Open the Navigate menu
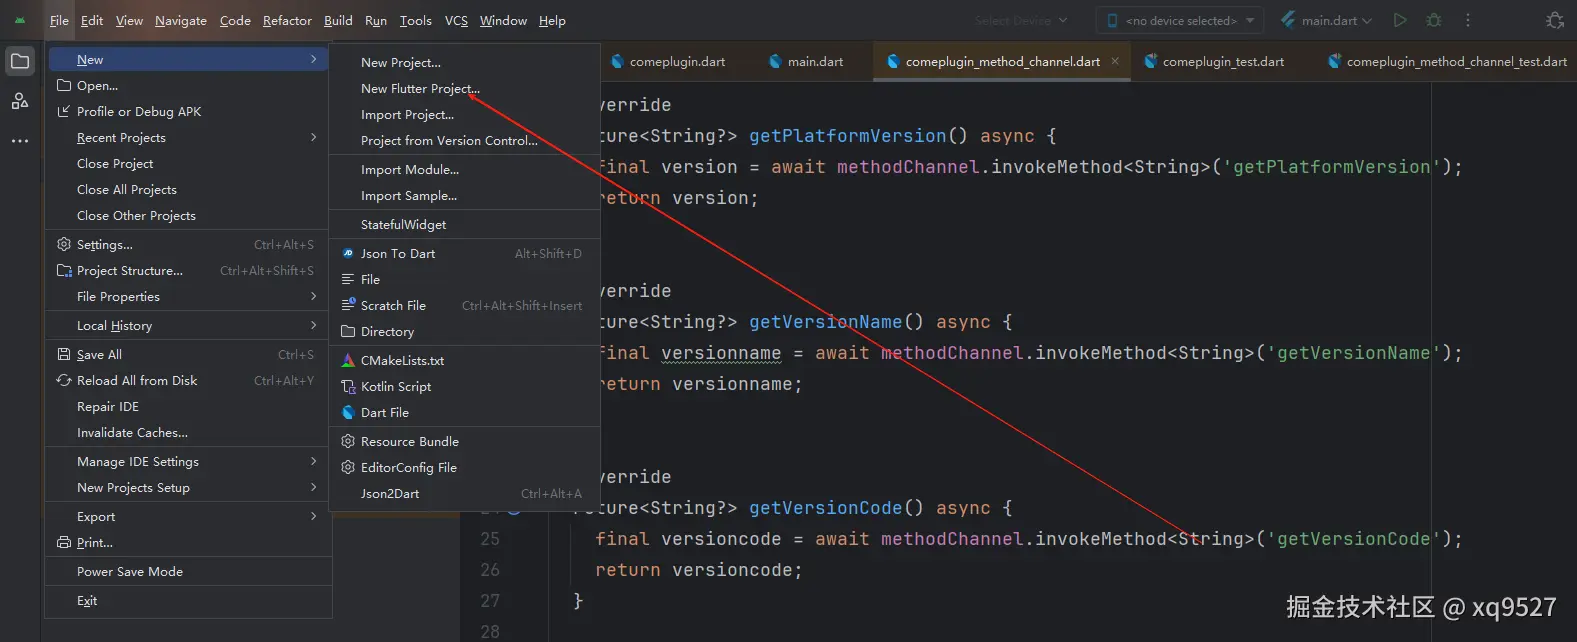Image resolution: width=1577 pixels, height=642 pixels. (x=181, y=20)
